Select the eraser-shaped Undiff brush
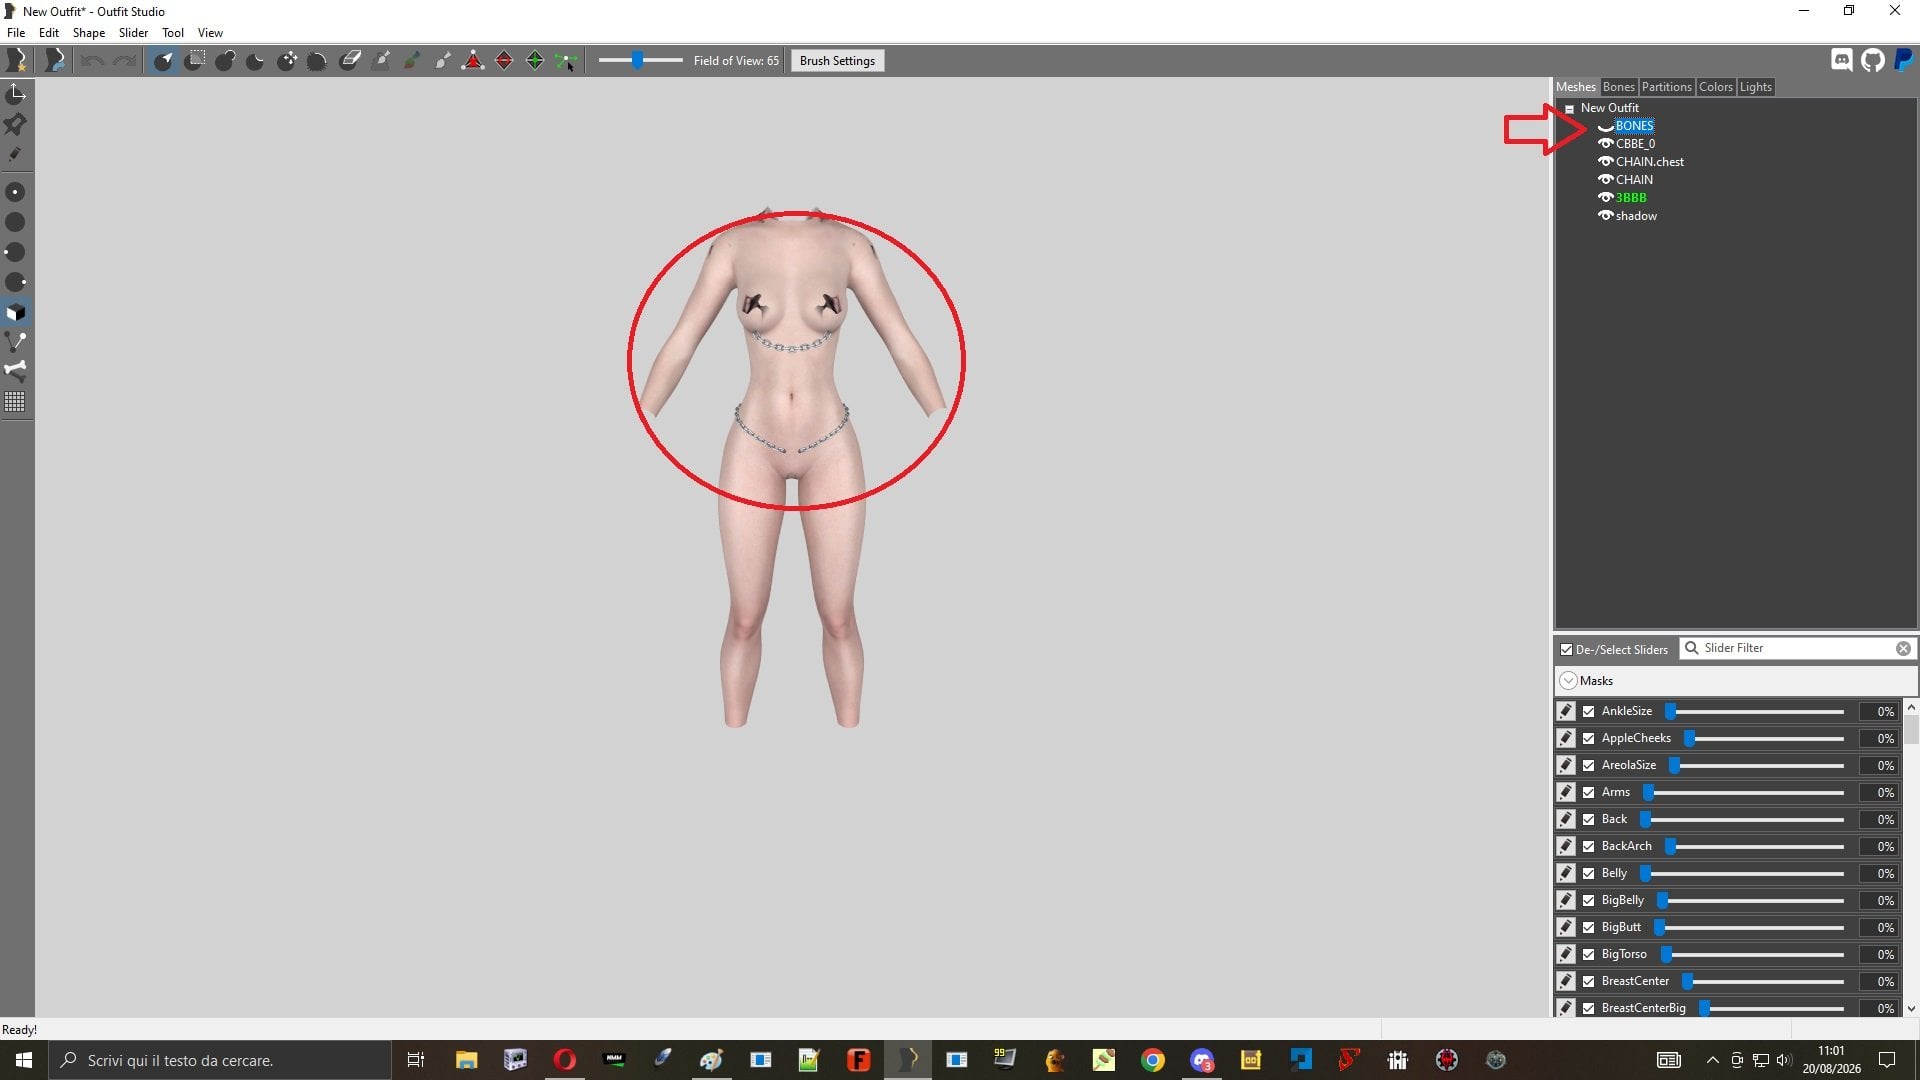The height and width of the screenshot is (1080, 1920). coord(349,61)
